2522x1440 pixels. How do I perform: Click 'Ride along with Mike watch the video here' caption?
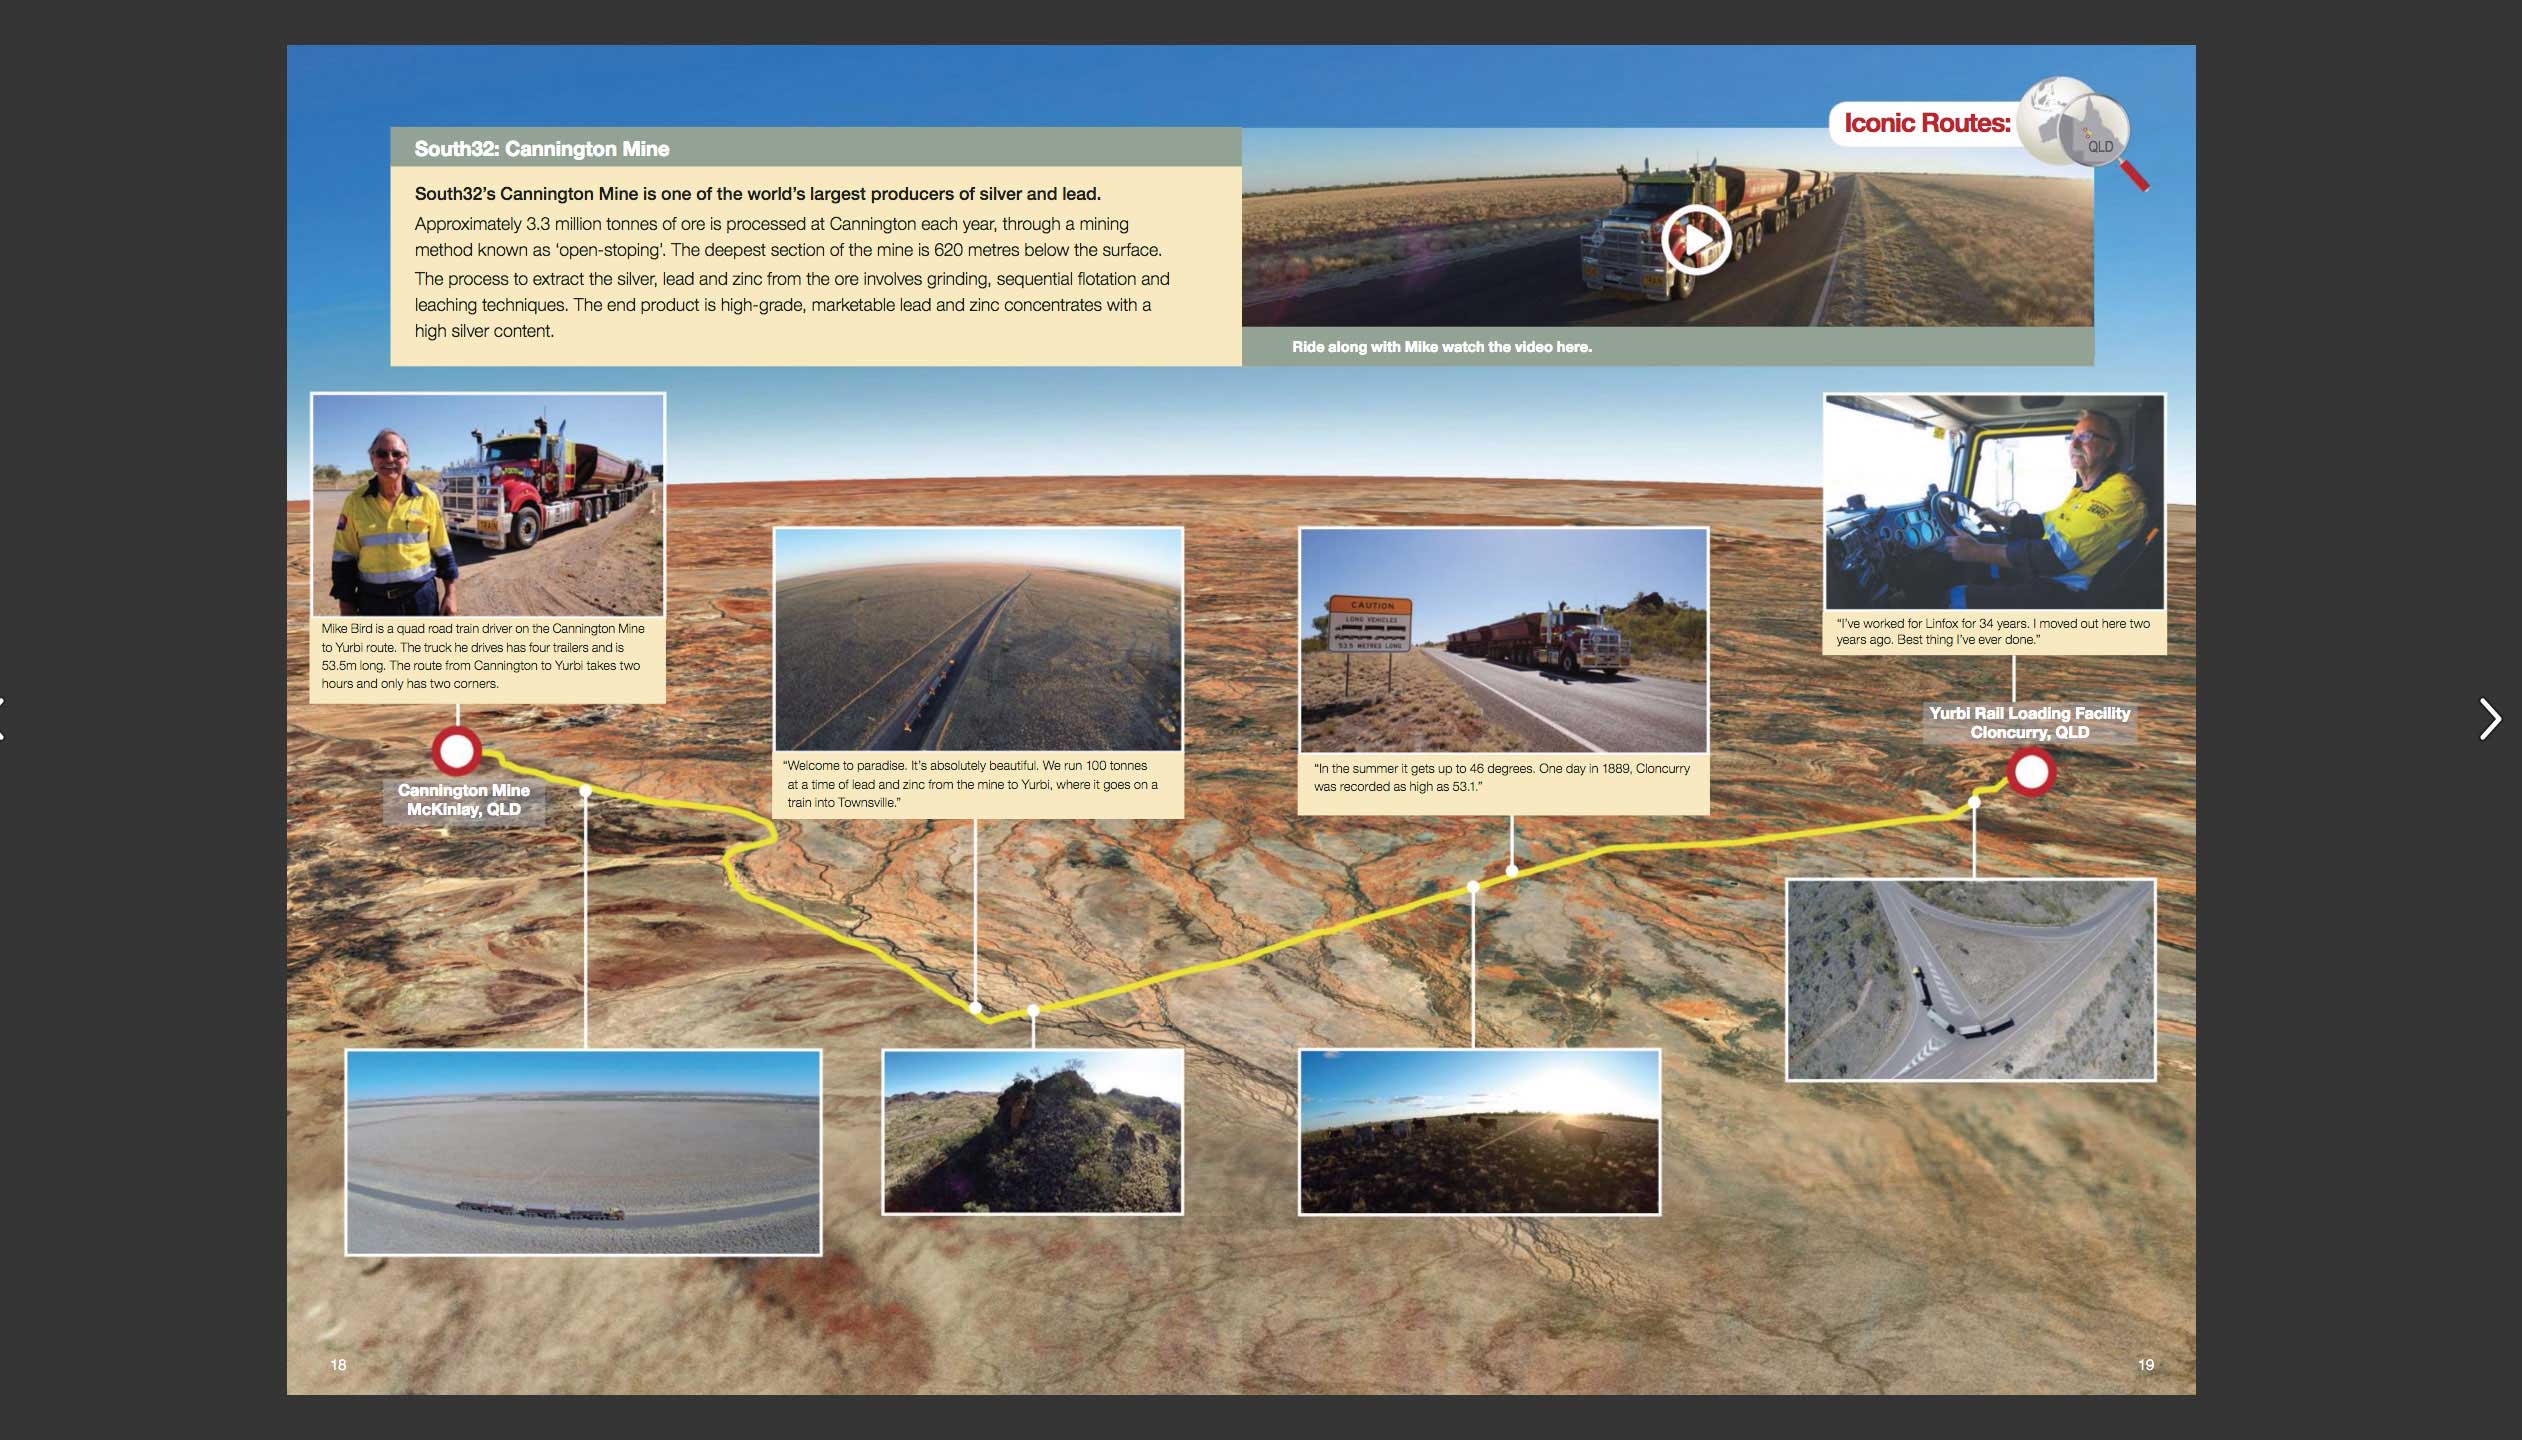(x=1441, y=347)
